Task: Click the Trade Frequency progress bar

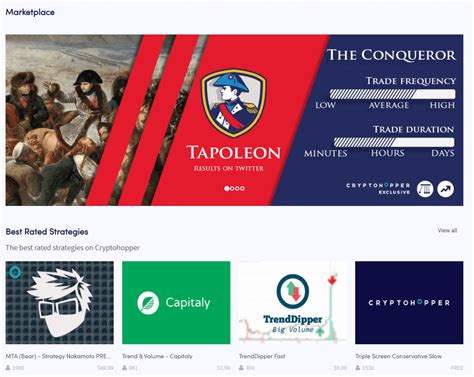Action: (392, 94)
